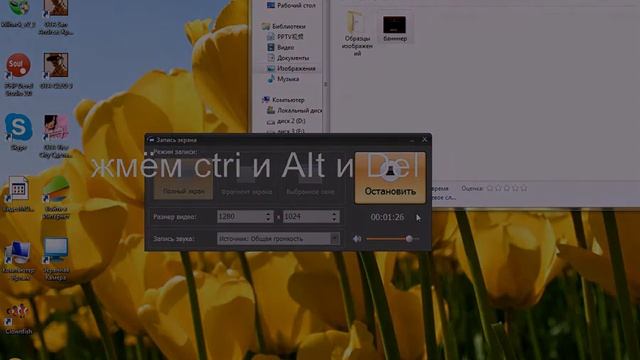The height and width of the screenshot is (360, 640).
Task: Select Библиотеки in the Explorer navigation pane
Action: [x=284, y=26]
